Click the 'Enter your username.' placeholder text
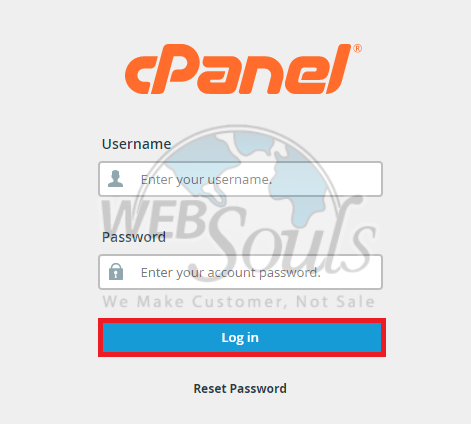 point(206,180)
